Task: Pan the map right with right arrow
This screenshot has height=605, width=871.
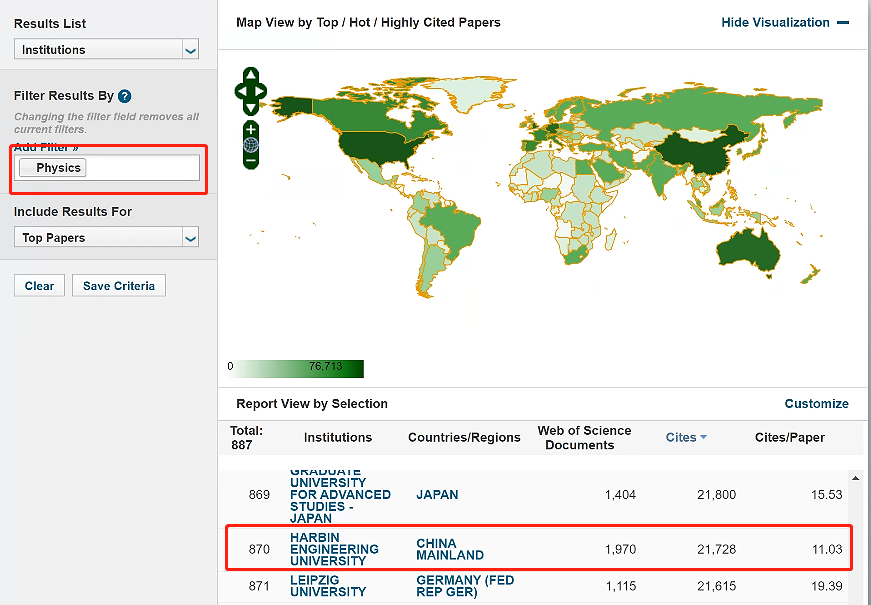Action: point(262,92)
